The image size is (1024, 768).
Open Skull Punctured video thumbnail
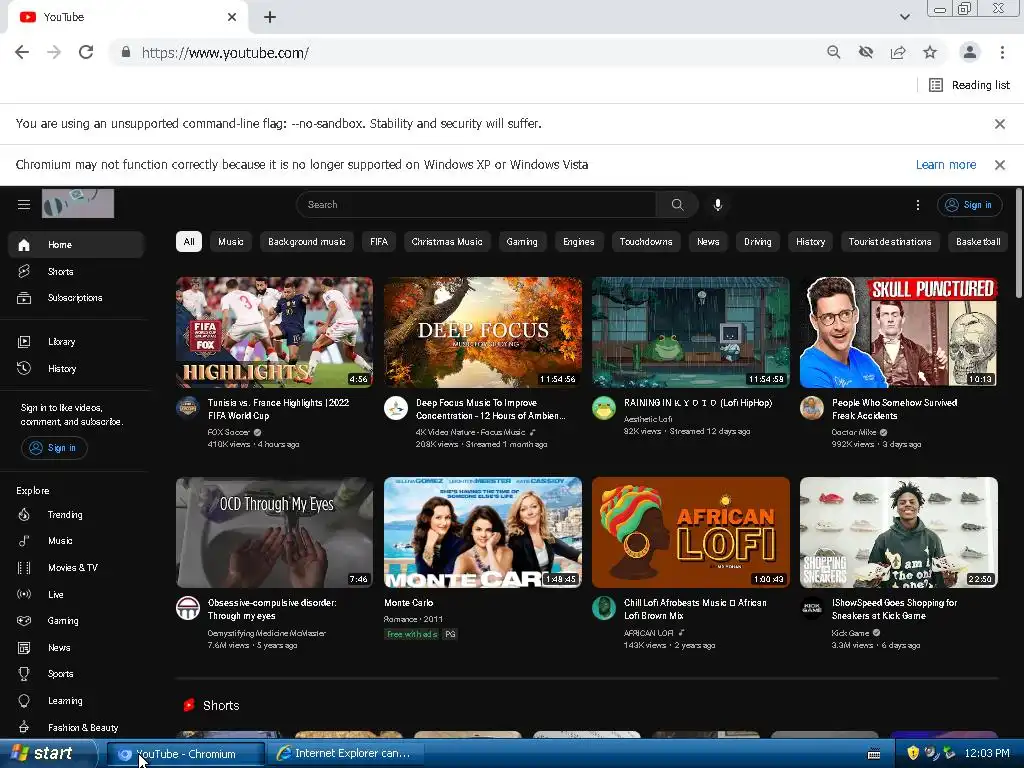click(899, 332)
